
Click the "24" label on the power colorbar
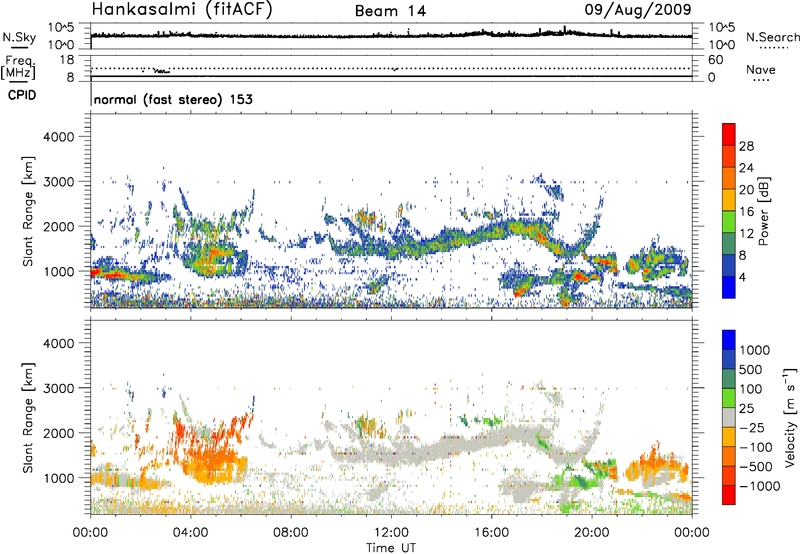(x=746, y=168)
